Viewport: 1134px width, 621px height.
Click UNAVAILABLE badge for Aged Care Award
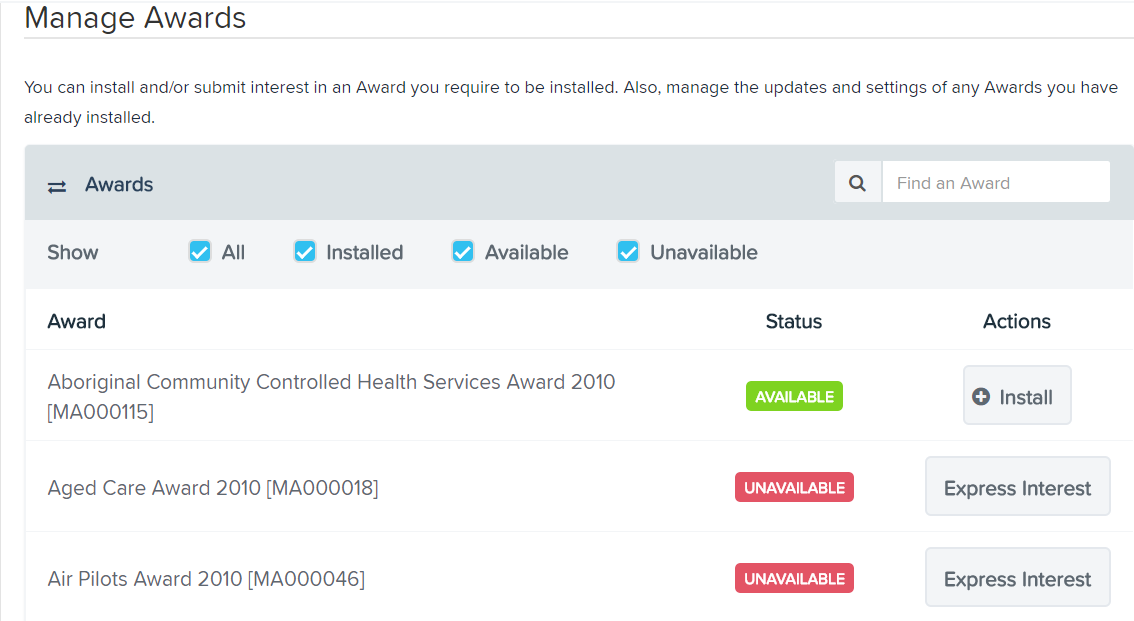[794, 487]
